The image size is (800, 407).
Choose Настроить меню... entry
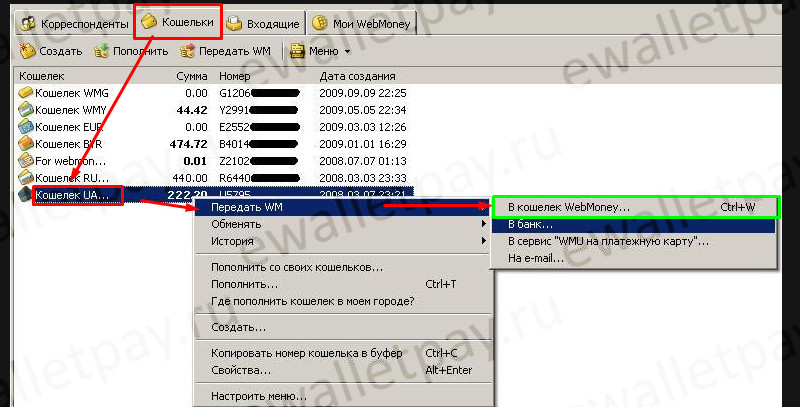(343, 396)
